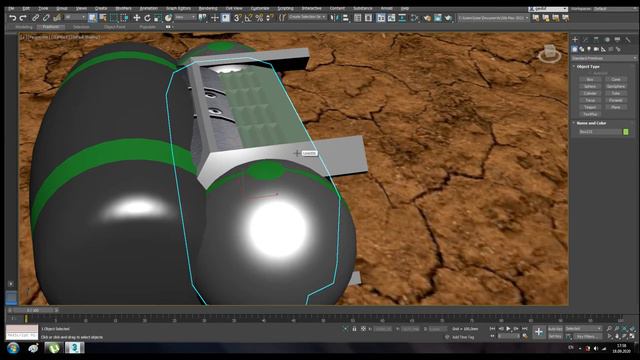
Task: Click the Sphere primitive button
Action: (x=590, y=86)
